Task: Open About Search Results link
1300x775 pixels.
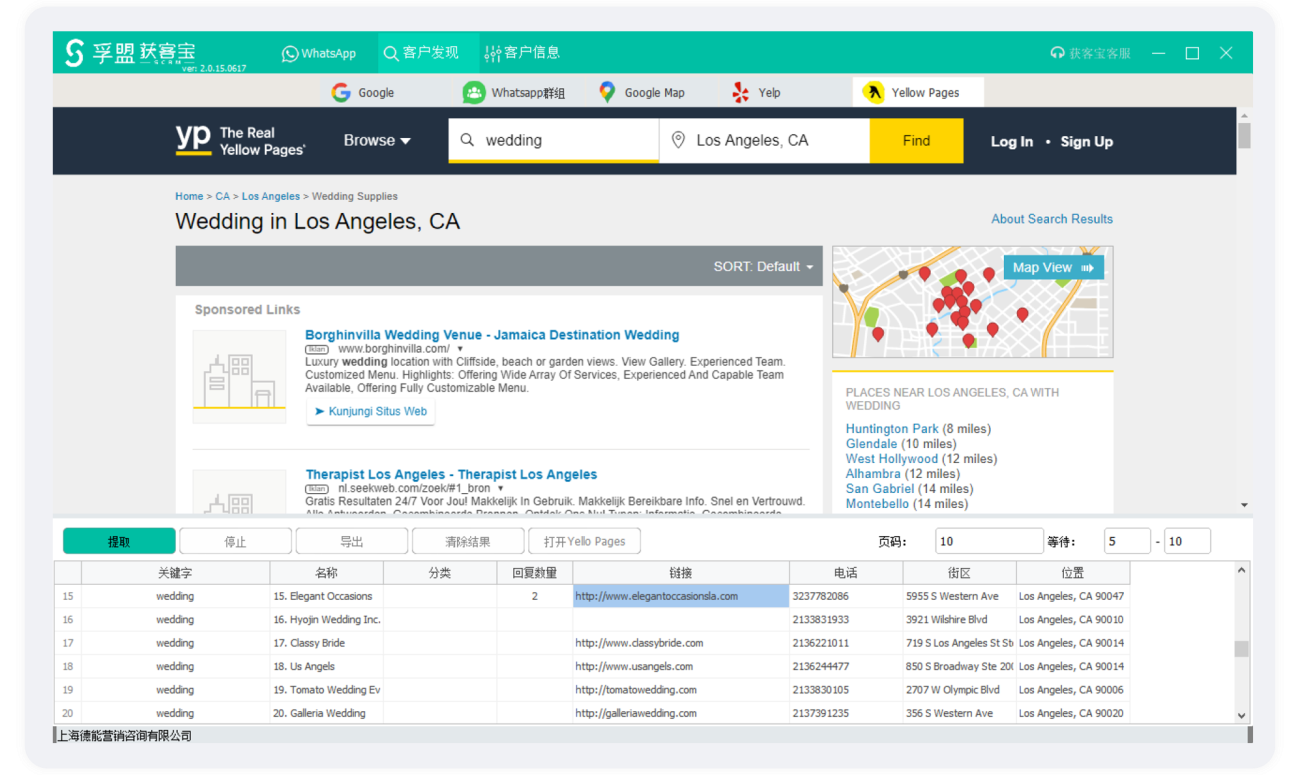Action: (1052, 219)
